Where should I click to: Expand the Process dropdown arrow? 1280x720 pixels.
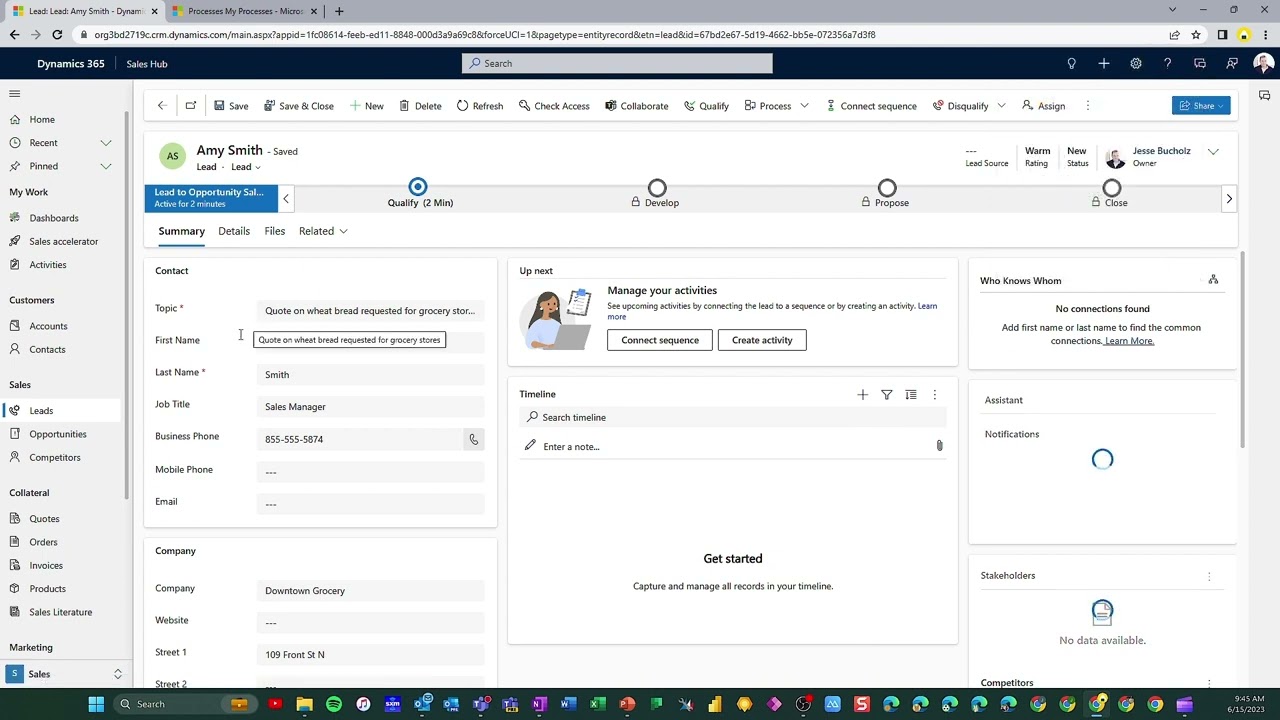[x=804, y=106]
